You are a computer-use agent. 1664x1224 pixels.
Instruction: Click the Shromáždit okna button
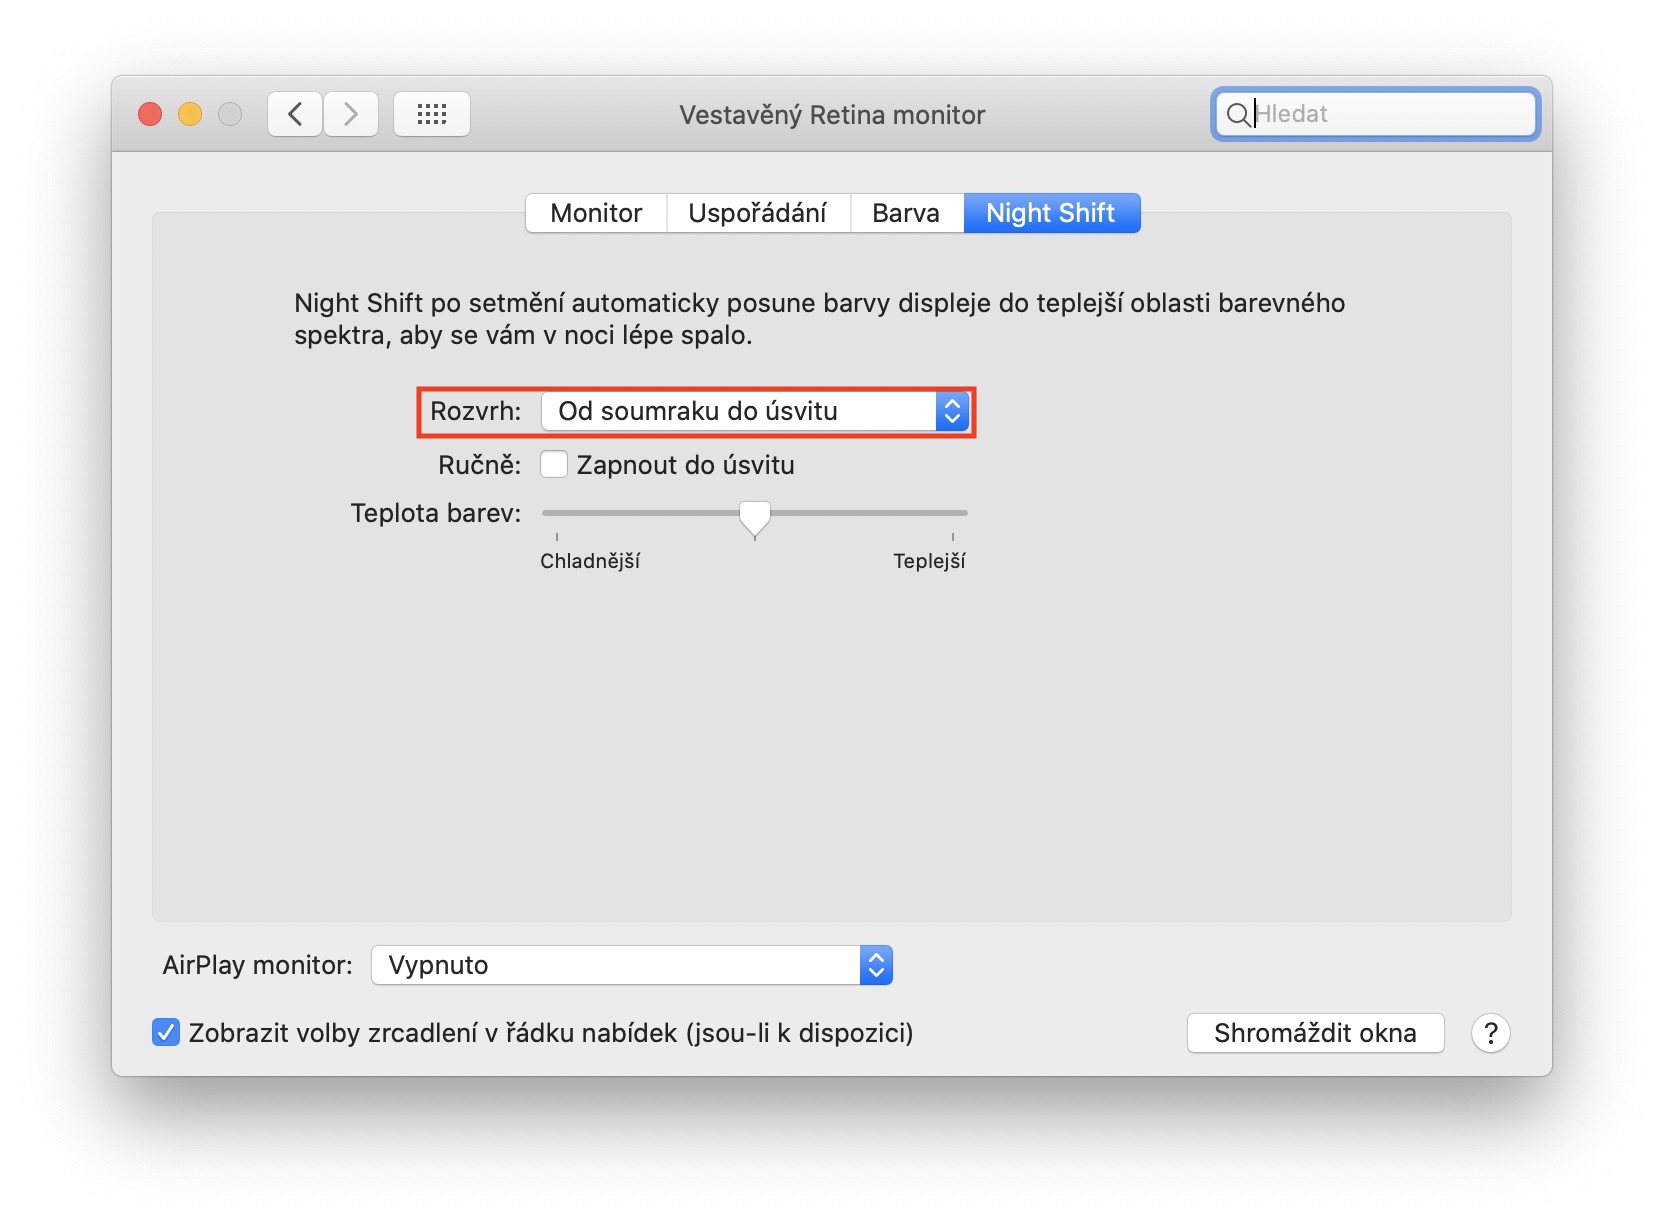1315,1033
